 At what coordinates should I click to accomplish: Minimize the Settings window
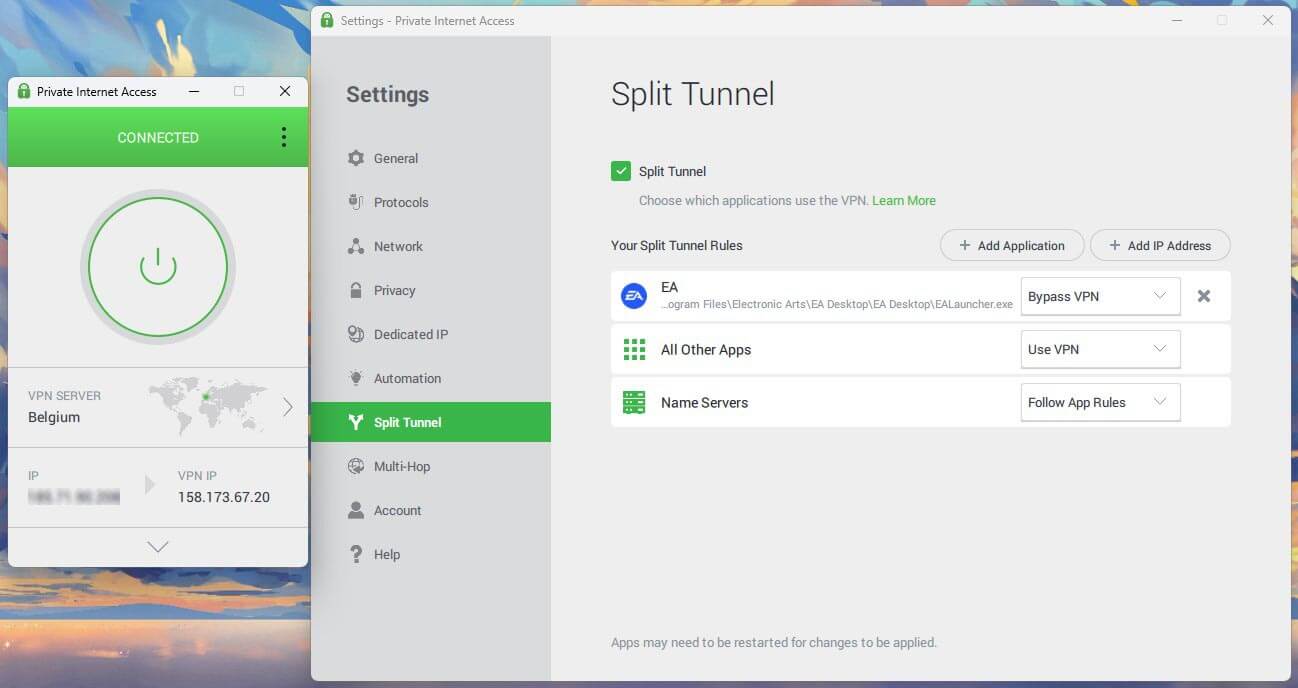click(x=1175, y=20)
